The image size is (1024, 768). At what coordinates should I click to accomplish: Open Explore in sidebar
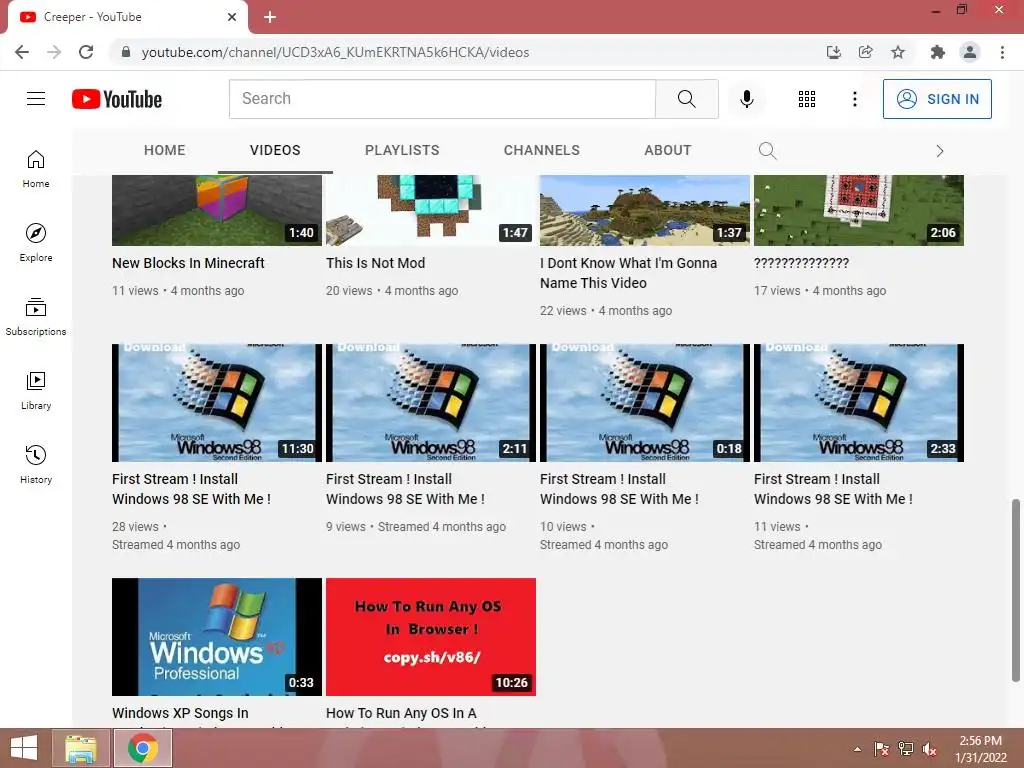click(x=36, y=243)
